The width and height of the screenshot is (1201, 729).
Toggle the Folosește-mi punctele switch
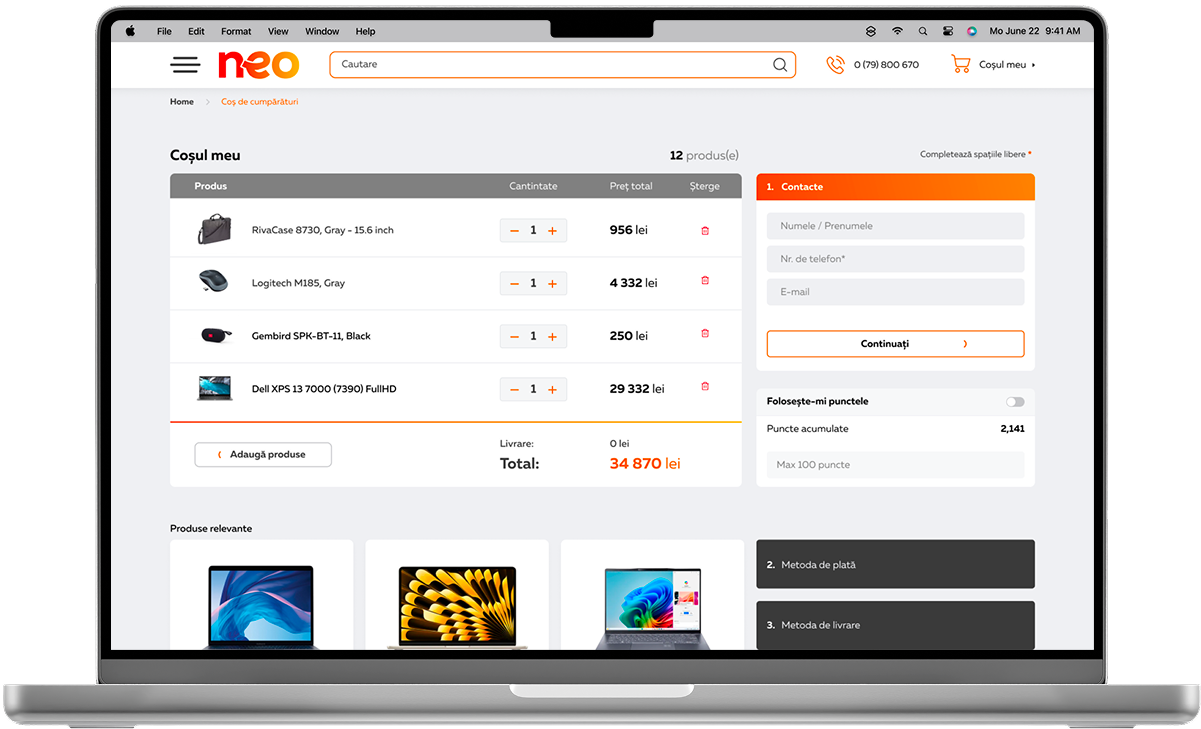click(x=1015, y=402)
